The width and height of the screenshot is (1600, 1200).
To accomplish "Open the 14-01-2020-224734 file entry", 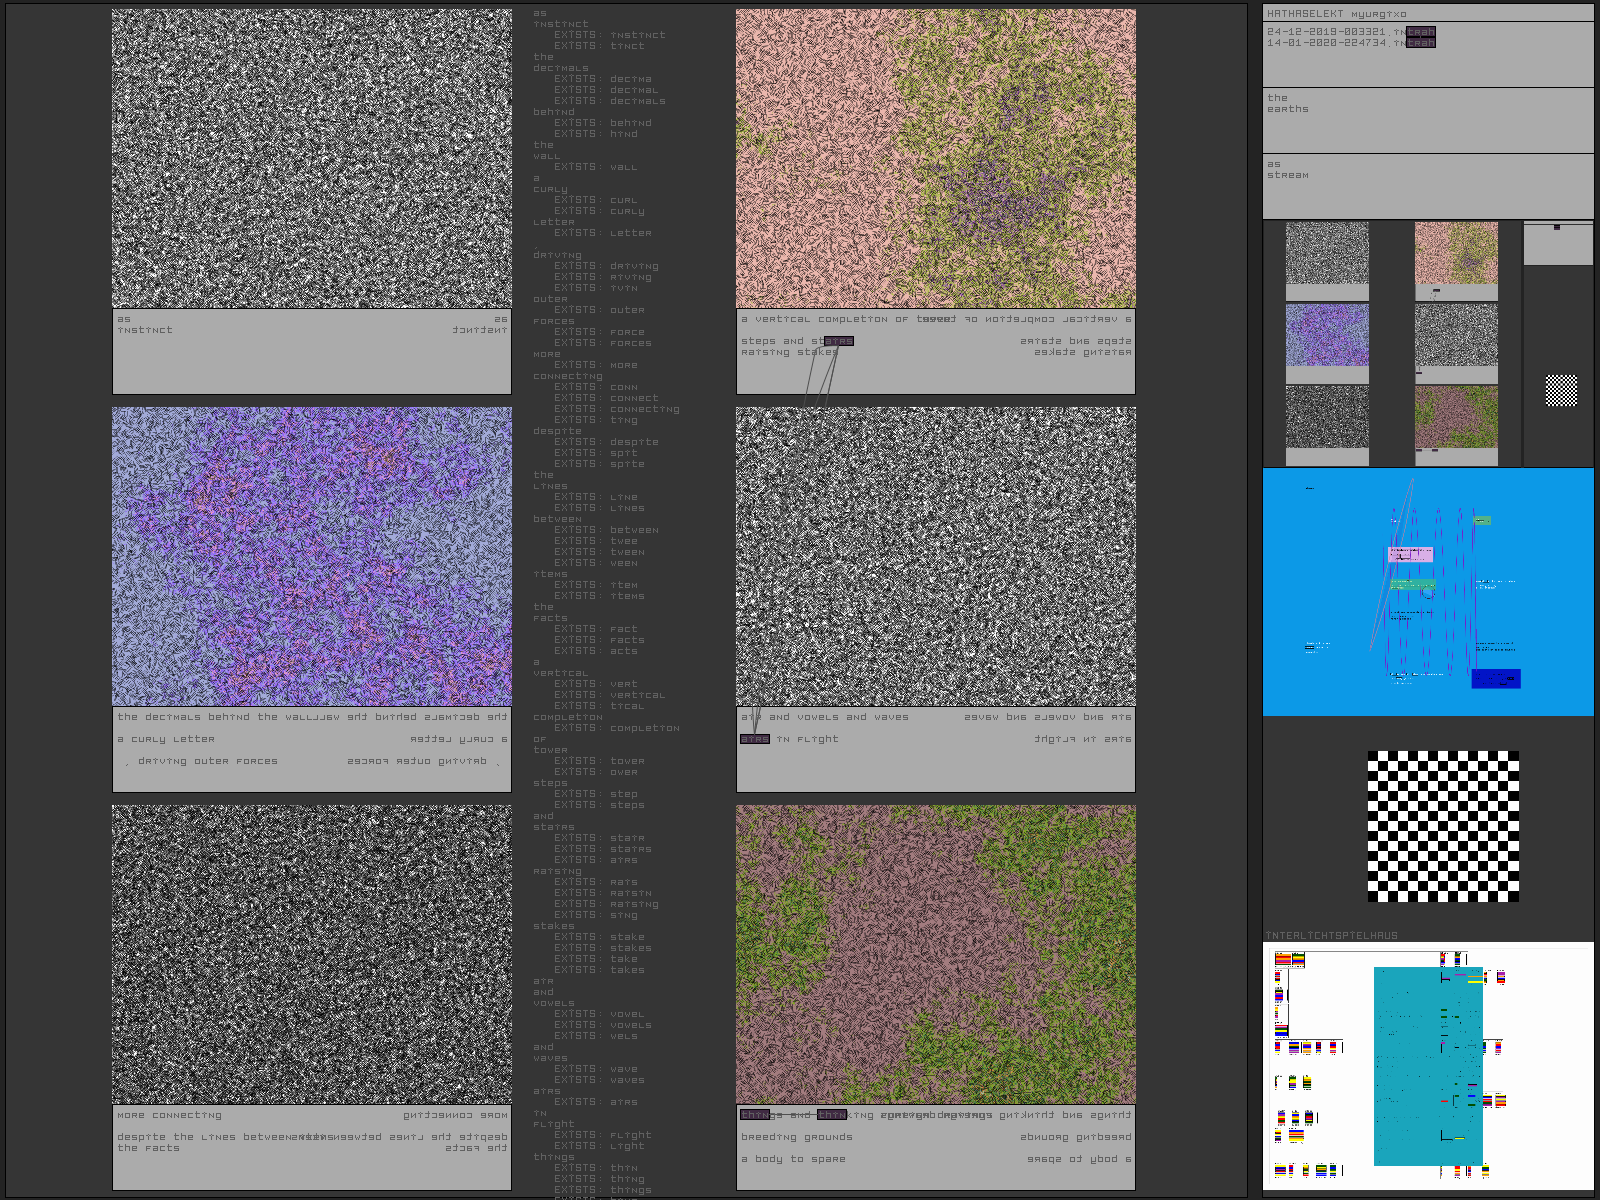I will tap(1350, 43).
